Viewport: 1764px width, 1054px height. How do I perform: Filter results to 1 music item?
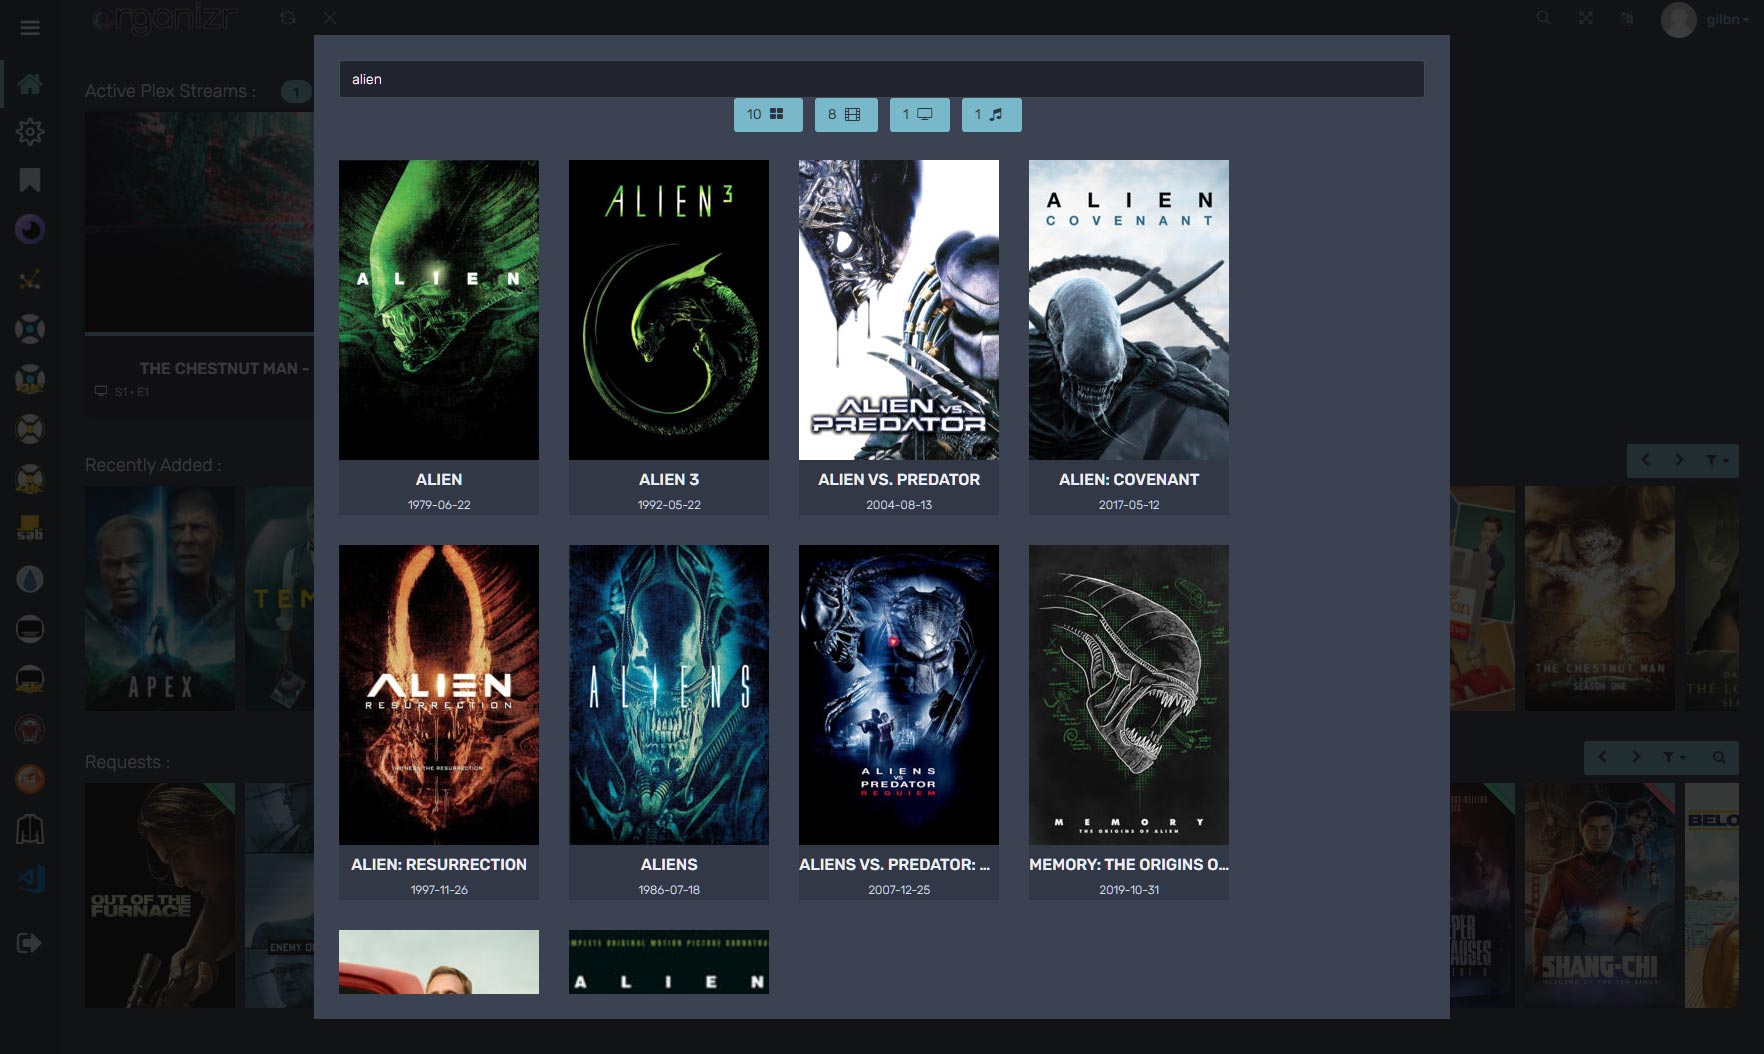(990, 115)
